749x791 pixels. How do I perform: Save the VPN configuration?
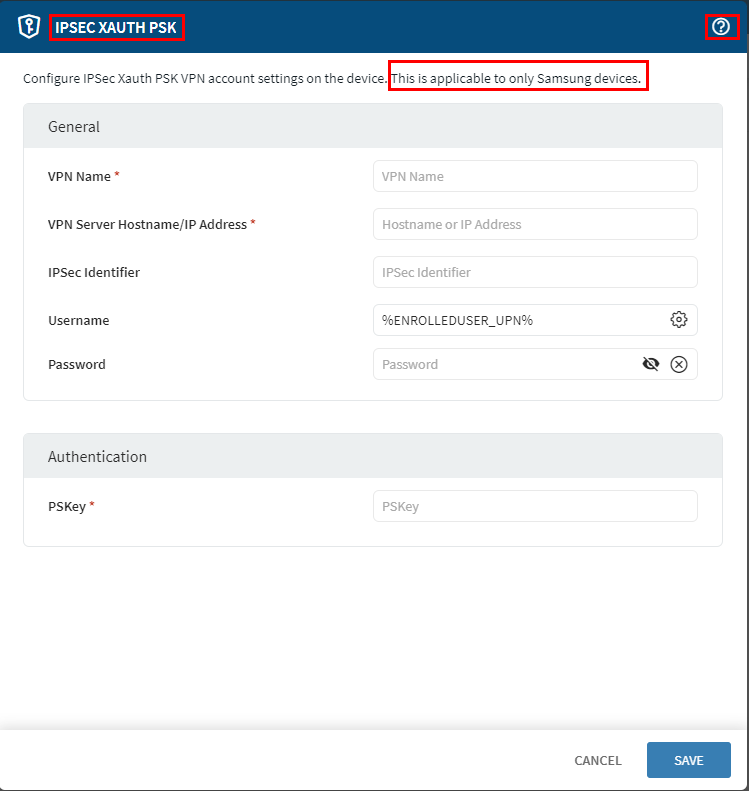click(688, 760)
